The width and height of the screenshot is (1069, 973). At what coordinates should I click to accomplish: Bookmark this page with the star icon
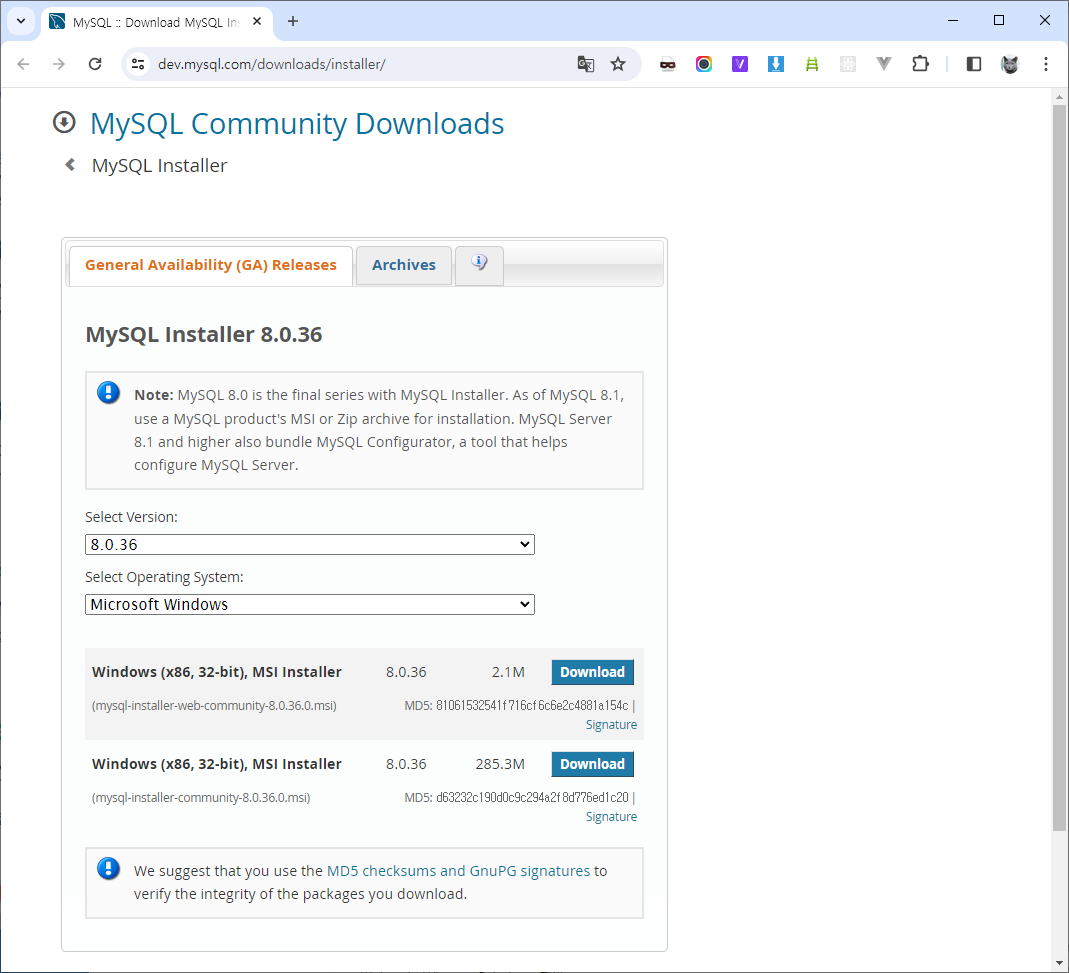pos(618,64)
